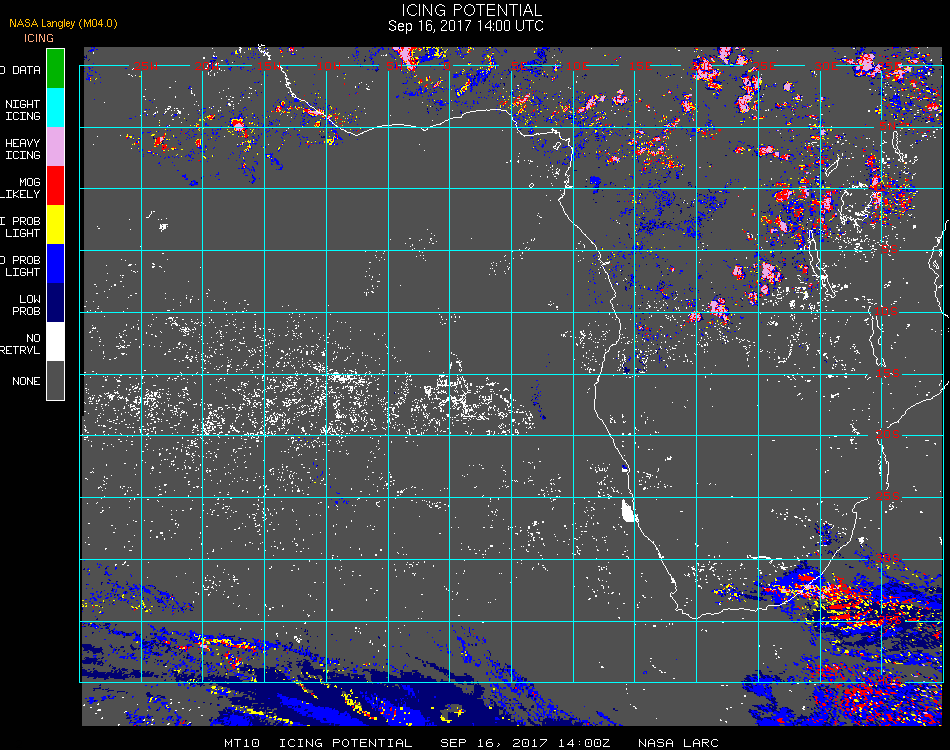Click the footer 'SEP 16, 2017 14:00Z' timestamp
Image resolution: width=950 pixels, height=750 pixels.
pyautogui.click(x=525, y=743)
